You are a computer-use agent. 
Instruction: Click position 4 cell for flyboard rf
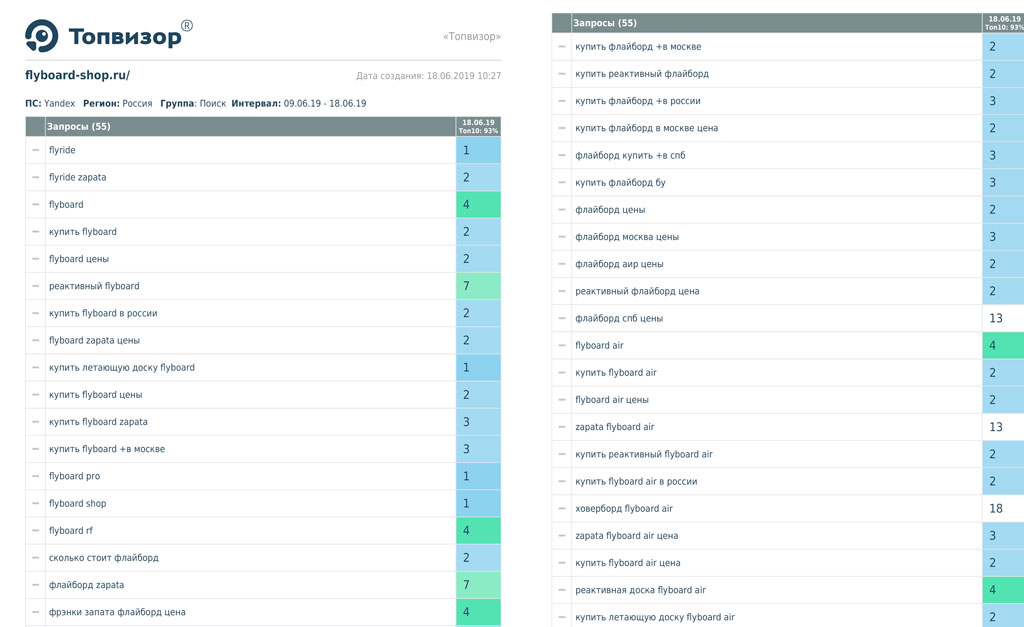[478, 530]
